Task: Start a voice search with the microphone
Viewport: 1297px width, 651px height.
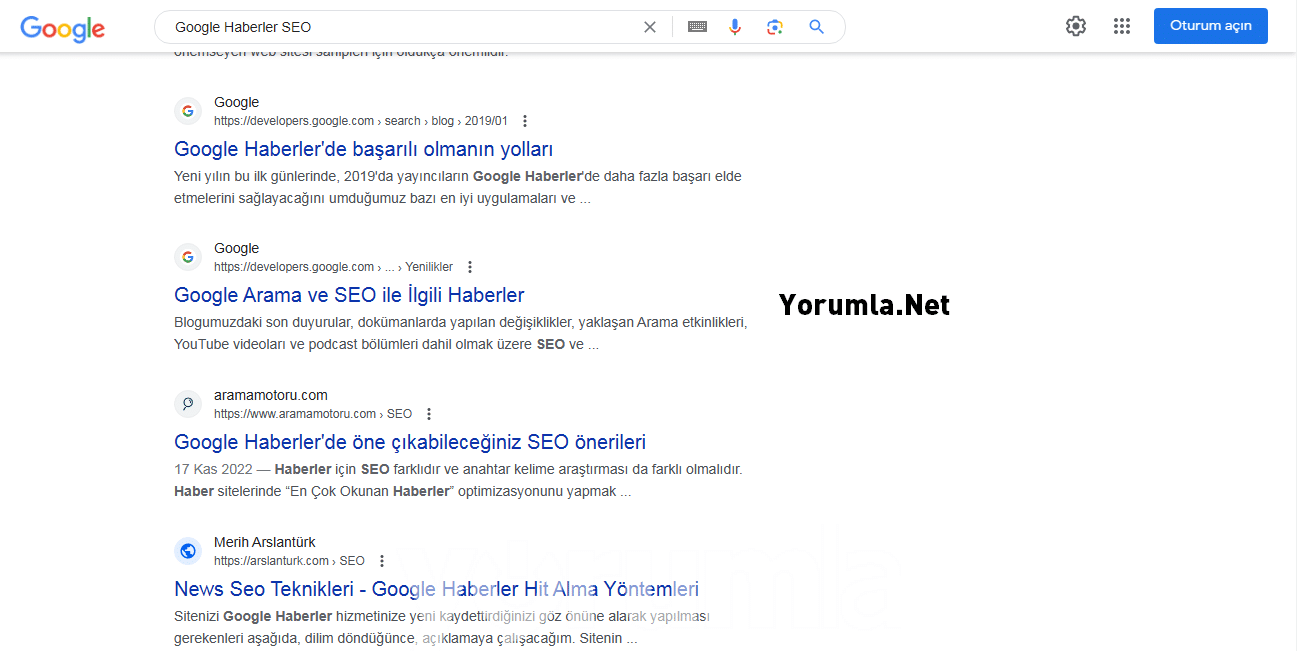Action: pyautogui.click(x=735, y=27)
